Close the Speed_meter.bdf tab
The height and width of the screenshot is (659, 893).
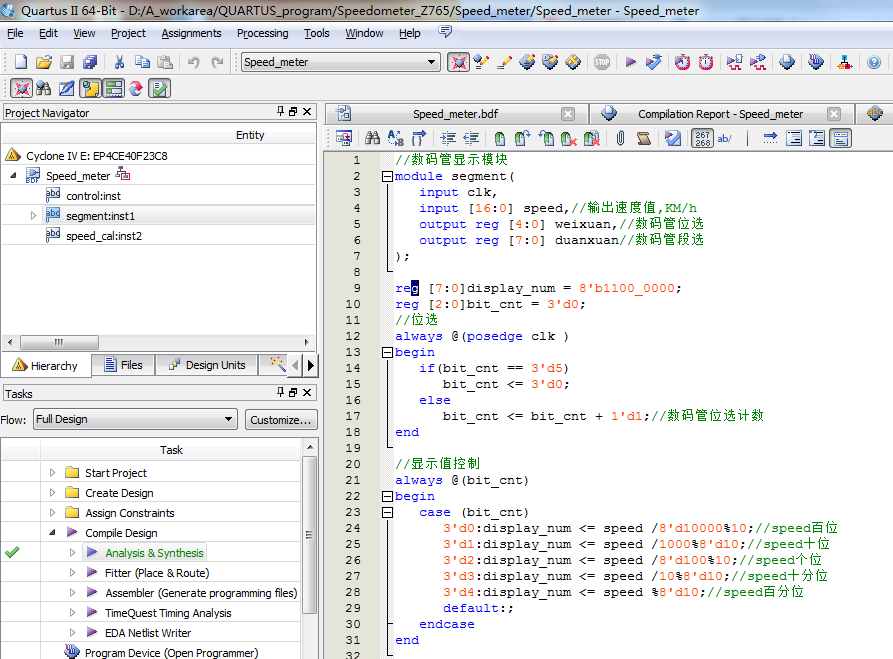click(568, 114)
